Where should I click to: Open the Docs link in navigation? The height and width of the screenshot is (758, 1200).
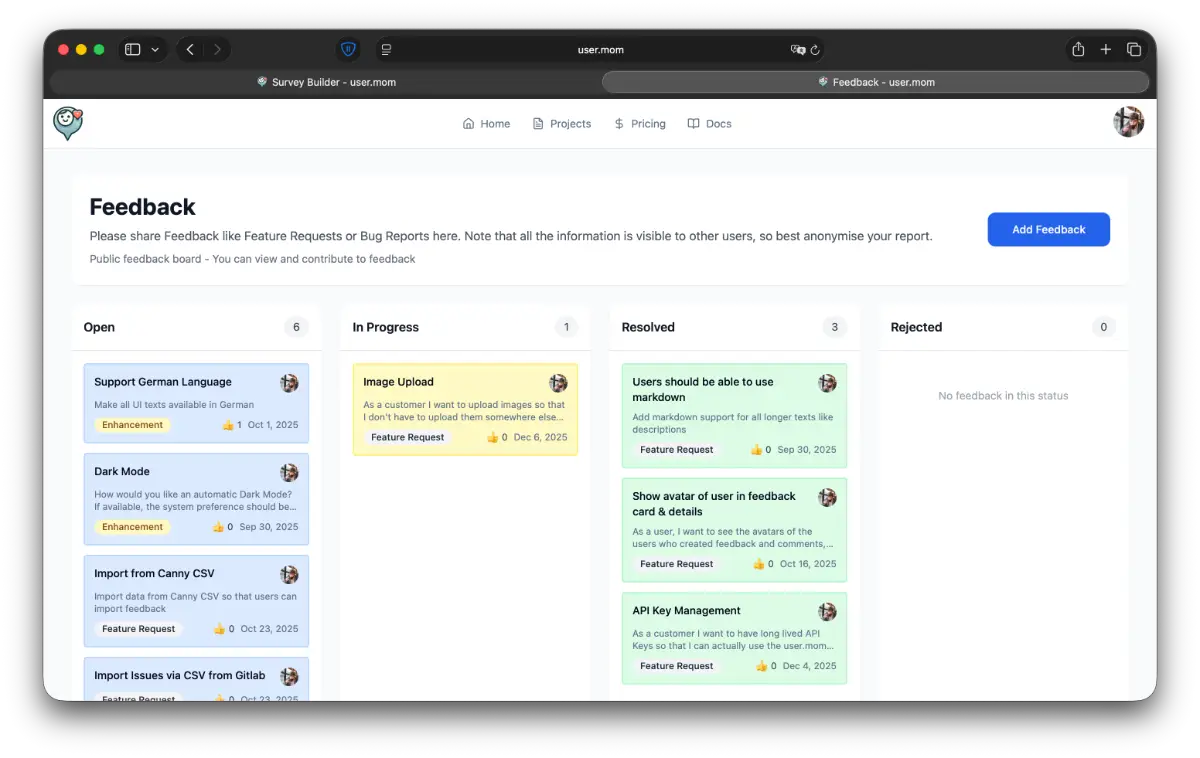click(709, 124)
